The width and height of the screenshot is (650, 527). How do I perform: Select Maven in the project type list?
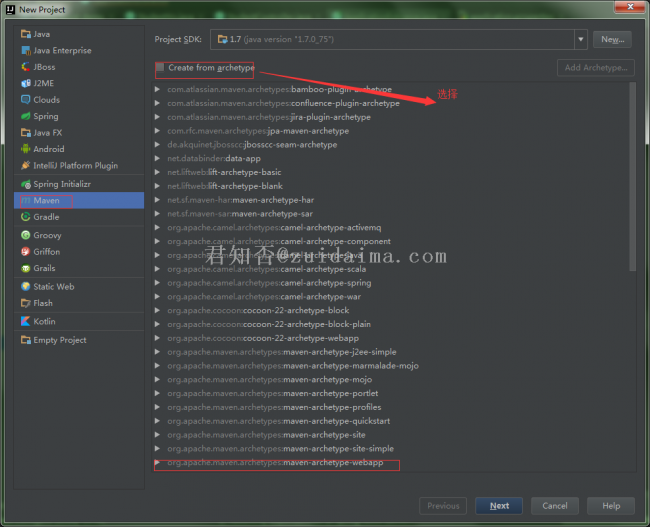click(x=46, y=201)
